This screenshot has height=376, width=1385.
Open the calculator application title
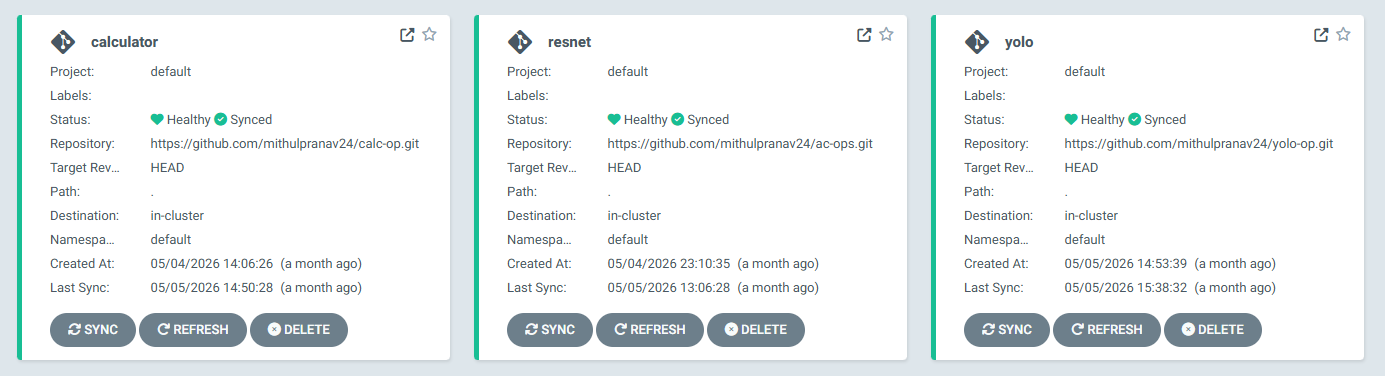point(124,42)
